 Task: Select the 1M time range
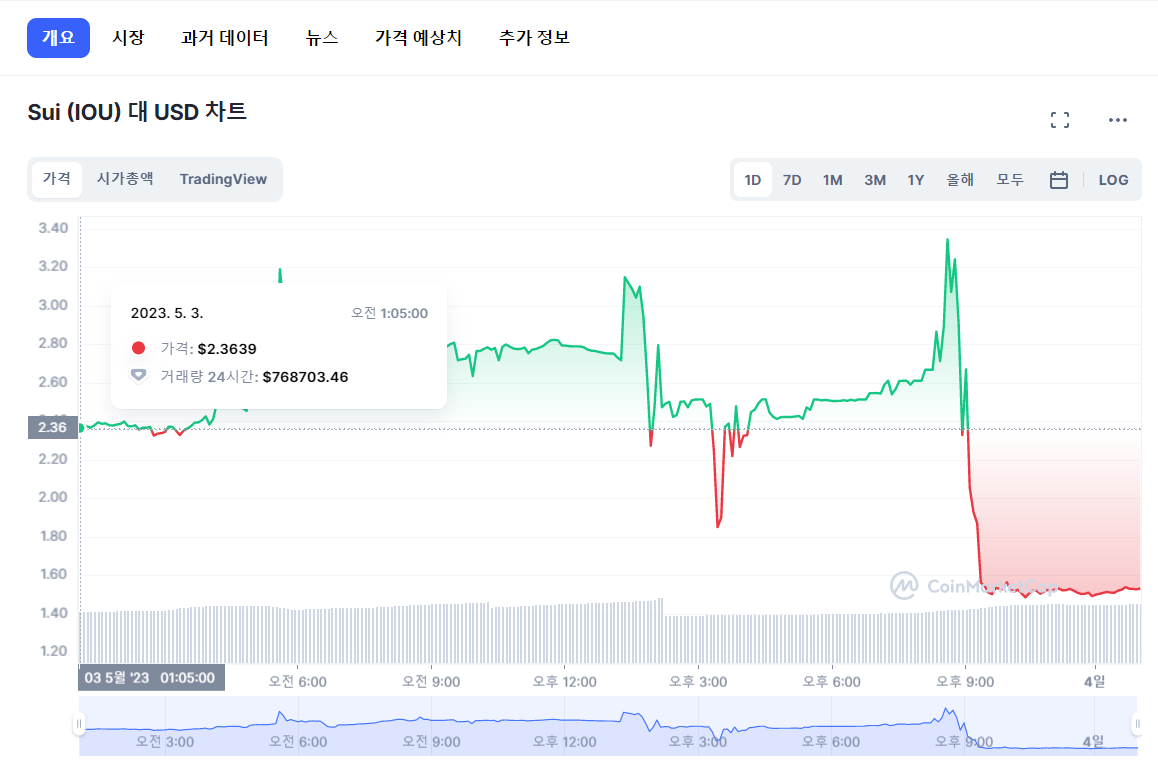832,179
